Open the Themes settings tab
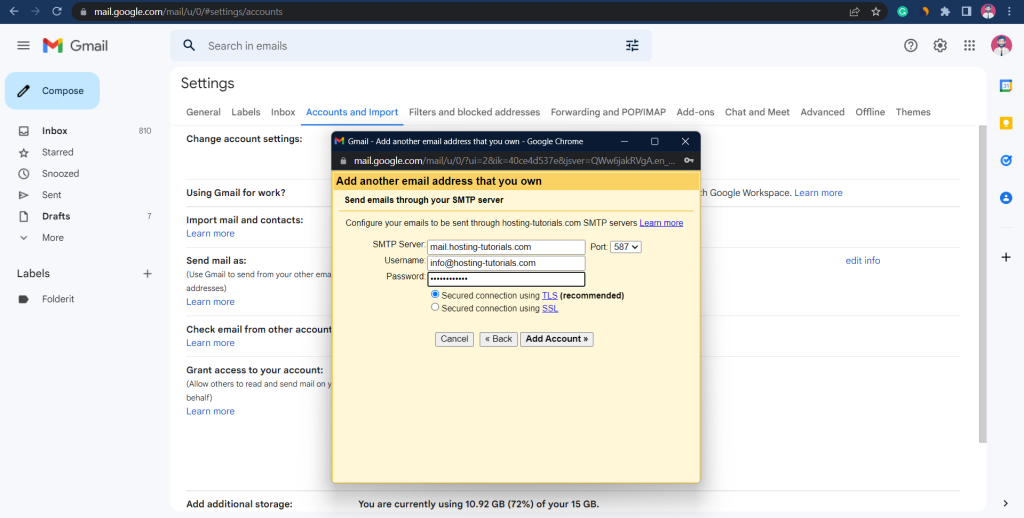The height and width of the screenshot is (518, 1024). click(913, 112)
